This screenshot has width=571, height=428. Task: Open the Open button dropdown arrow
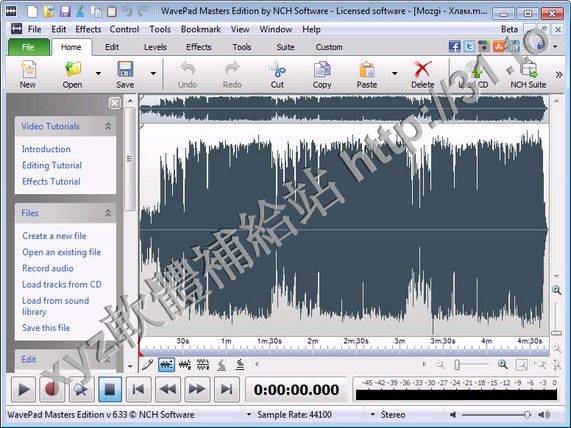[98, 73]
